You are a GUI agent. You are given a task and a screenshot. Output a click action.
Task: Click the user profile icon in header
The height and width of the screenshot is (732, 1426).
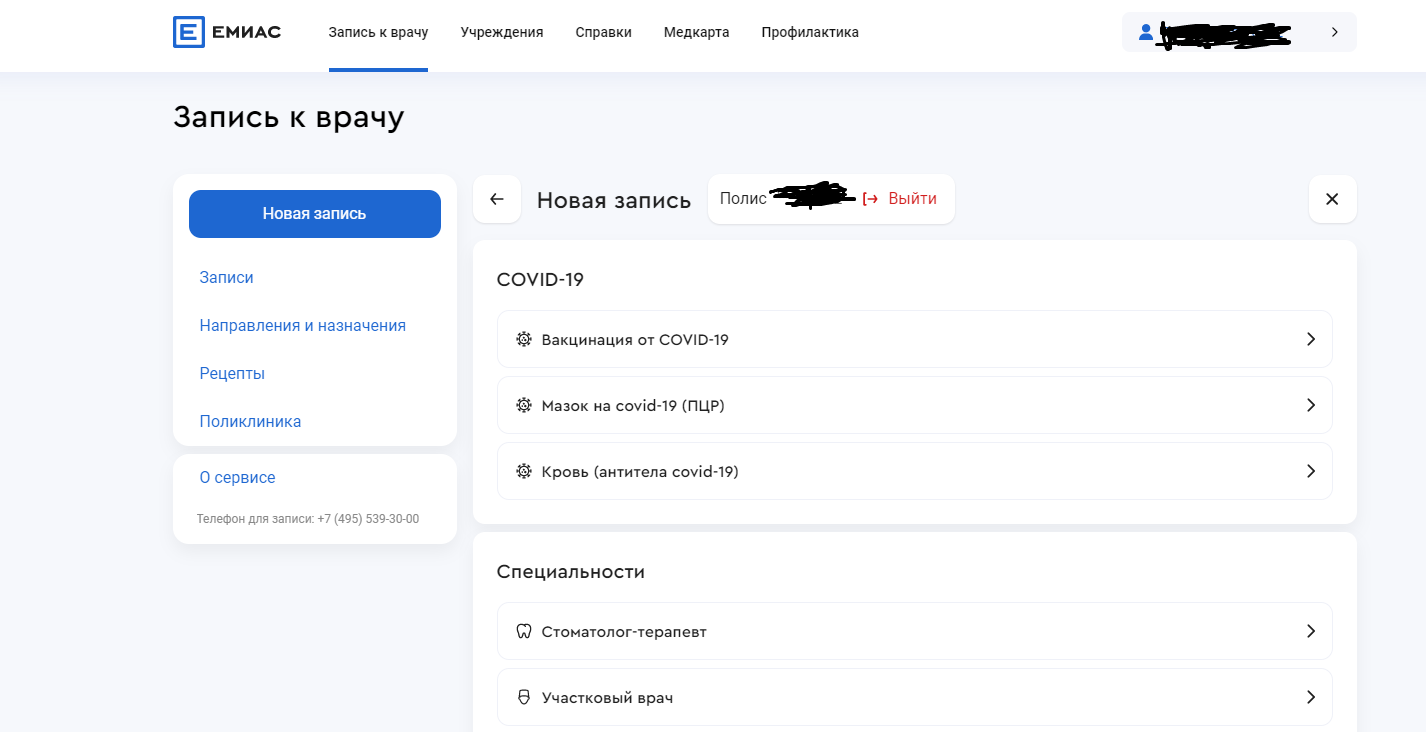coord(1146,32)
